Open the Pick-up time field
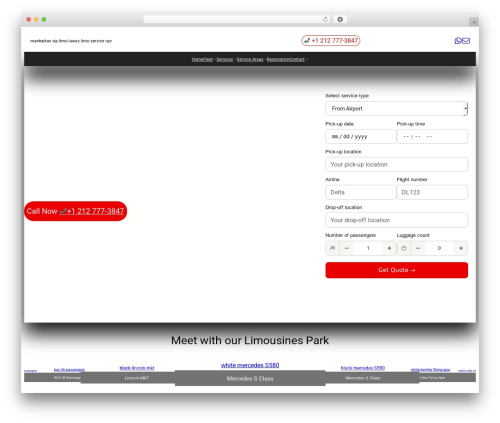This screenshot has height=423, width=500. (432, 136)
